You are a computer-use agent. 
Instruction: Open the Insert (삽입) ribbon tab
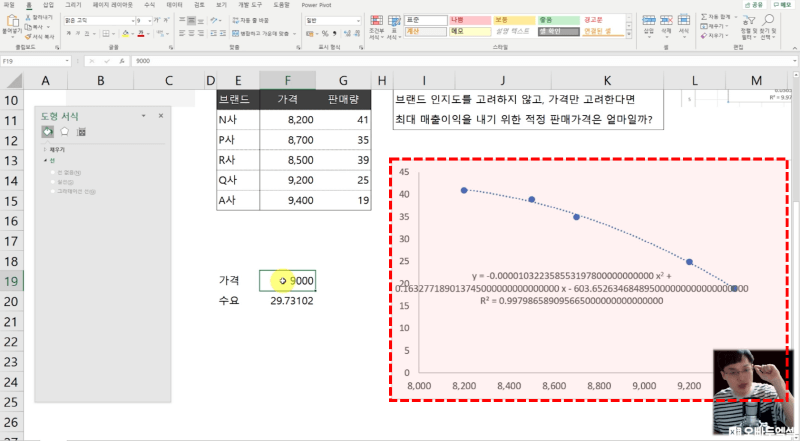[48, 5]
